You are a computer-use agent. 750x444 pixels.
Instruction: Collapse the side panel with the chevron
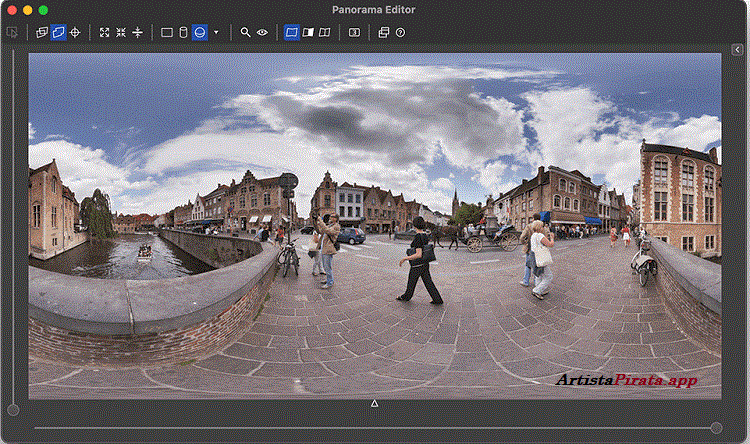click(x=738, y=49)
